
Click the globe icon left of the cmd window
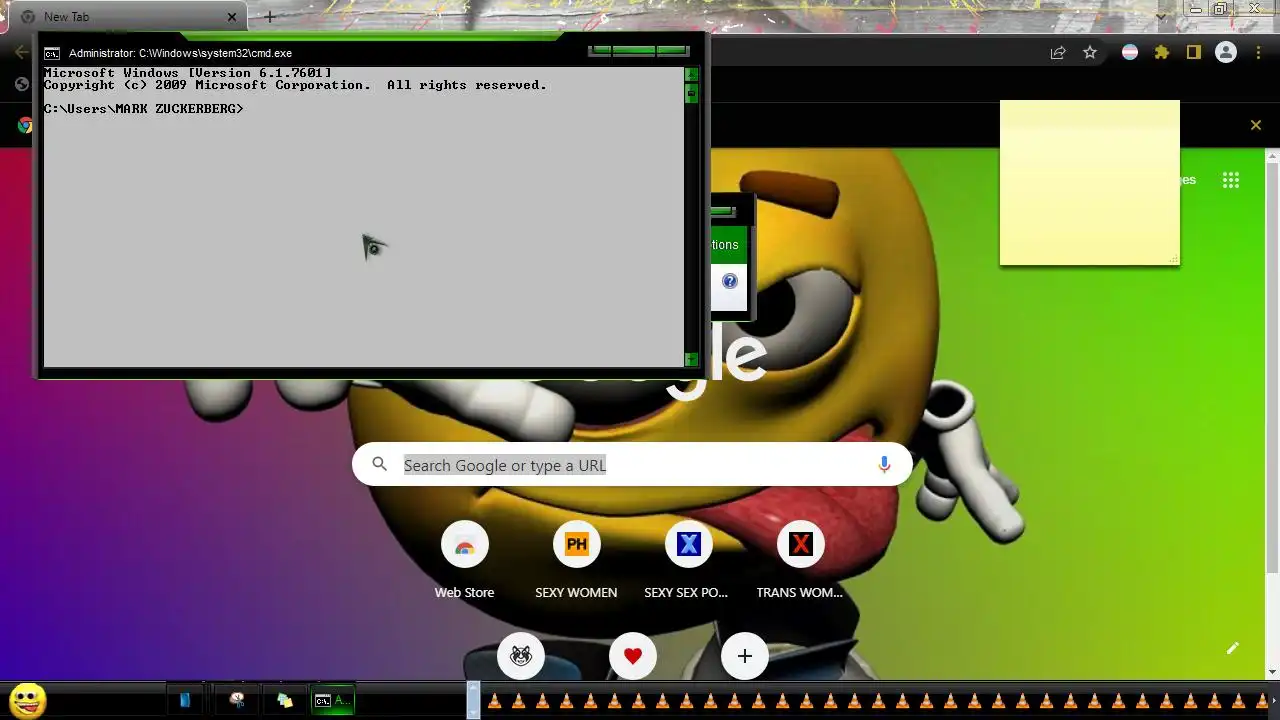pyautogui.click(x=22, y=84)
